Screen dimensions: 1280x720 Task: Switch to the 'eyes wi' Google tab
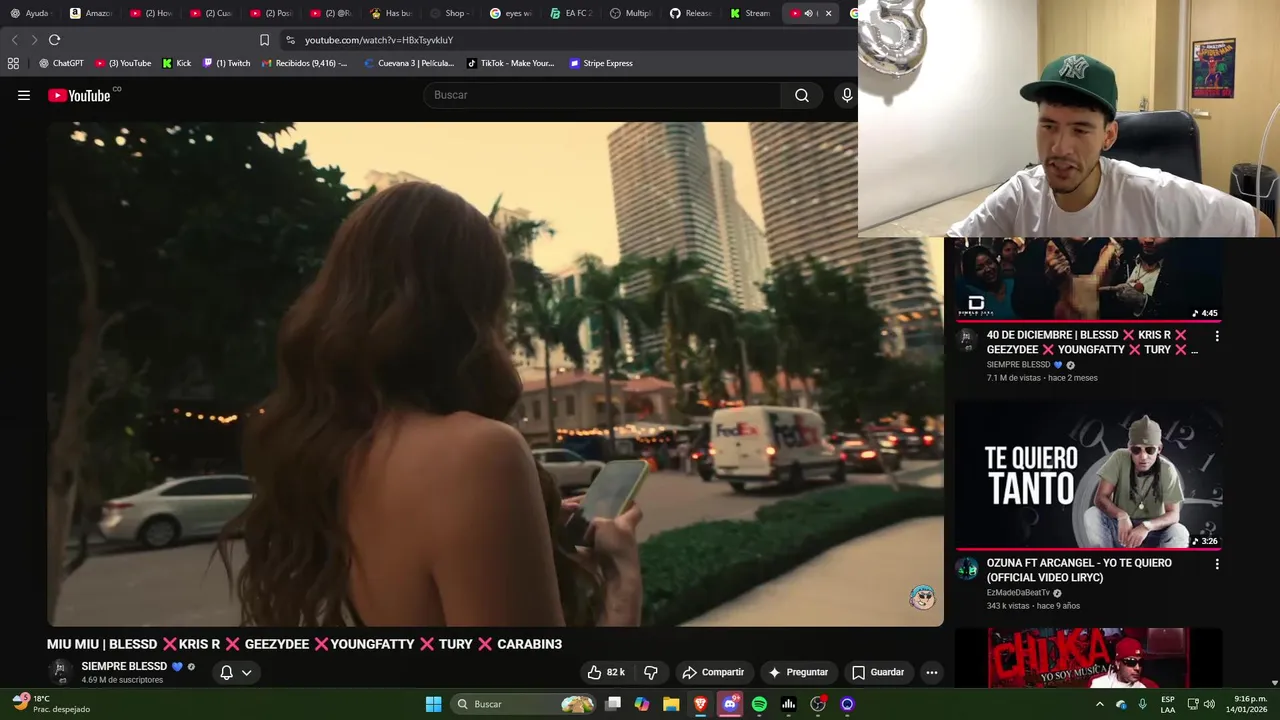click(x=510, y=13)
